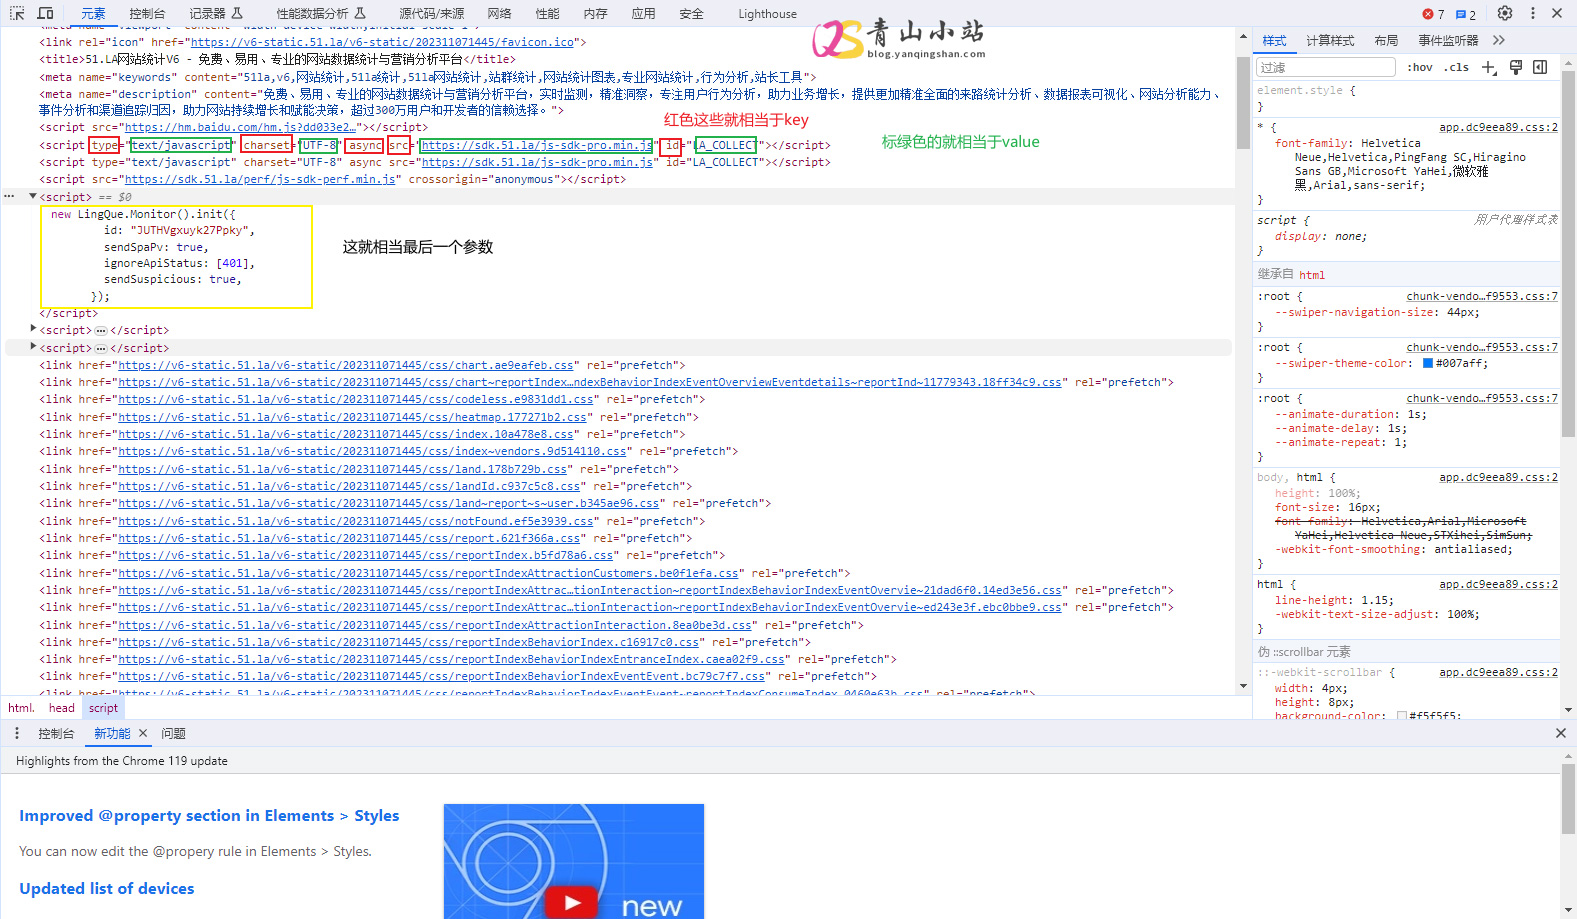Collapse the selected <script> == $0 node

click(x=33, y=196)
